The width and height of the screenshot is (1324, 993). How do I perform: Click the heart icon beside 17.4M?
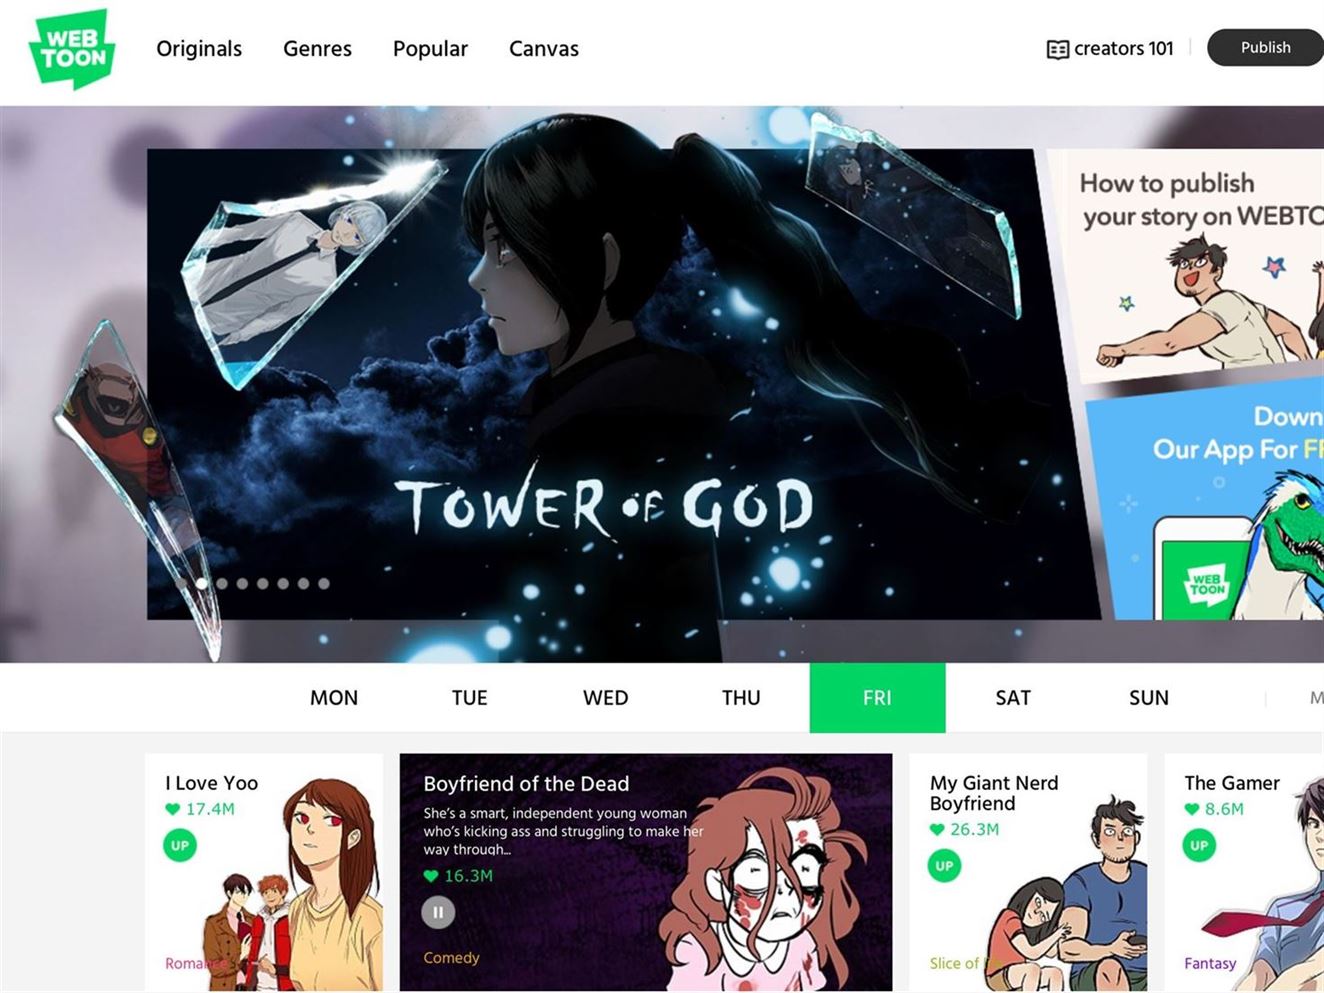(173, 809)
